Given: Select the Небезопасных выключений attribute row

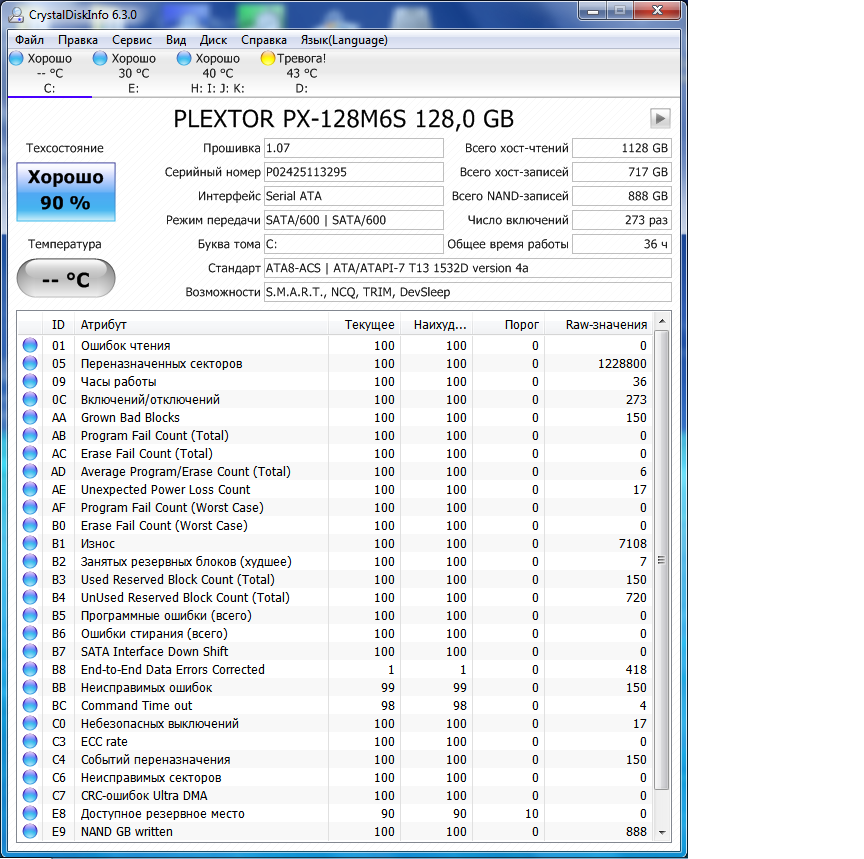Looking at the screenshot, I should point(335,723).
